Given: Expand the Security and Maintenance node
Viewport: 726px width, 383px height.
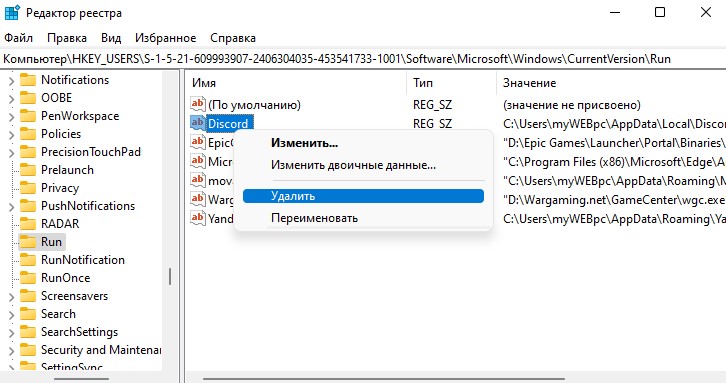Looking at the screenshot, I should click(x=12, y=351).
